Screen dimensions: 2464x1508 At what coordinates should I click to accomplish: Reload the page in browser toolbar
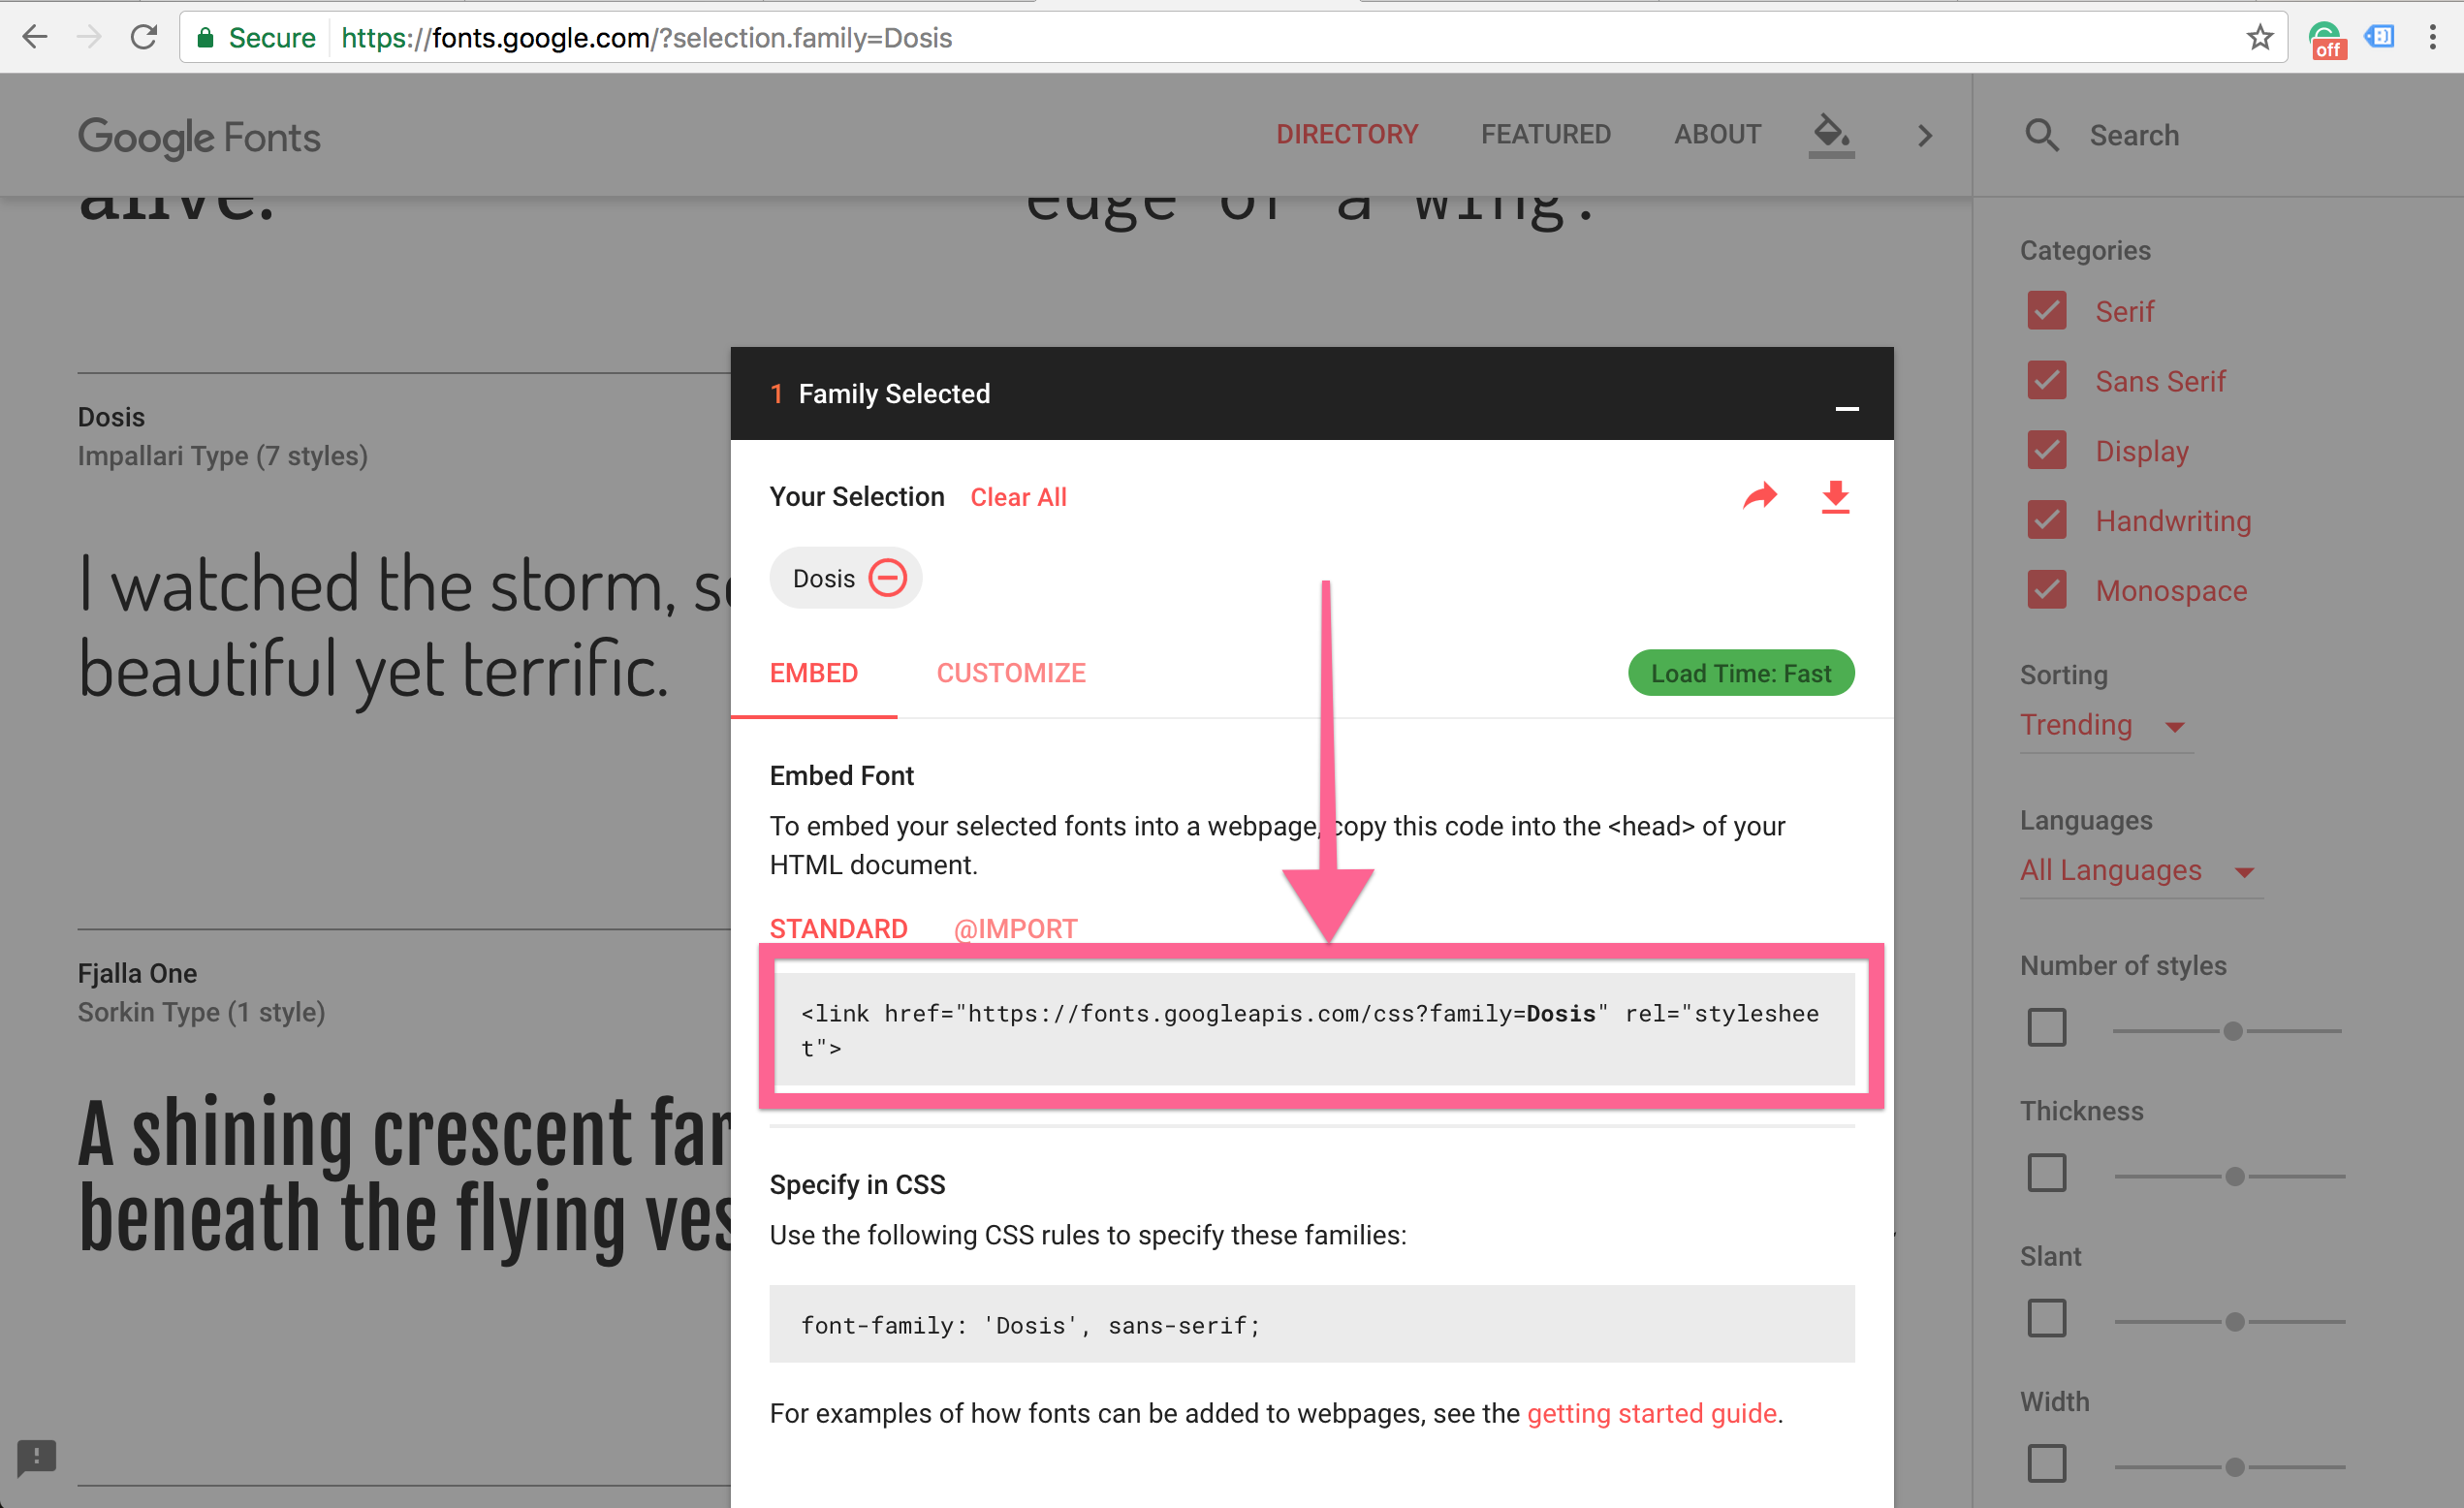tap(144, 38)
